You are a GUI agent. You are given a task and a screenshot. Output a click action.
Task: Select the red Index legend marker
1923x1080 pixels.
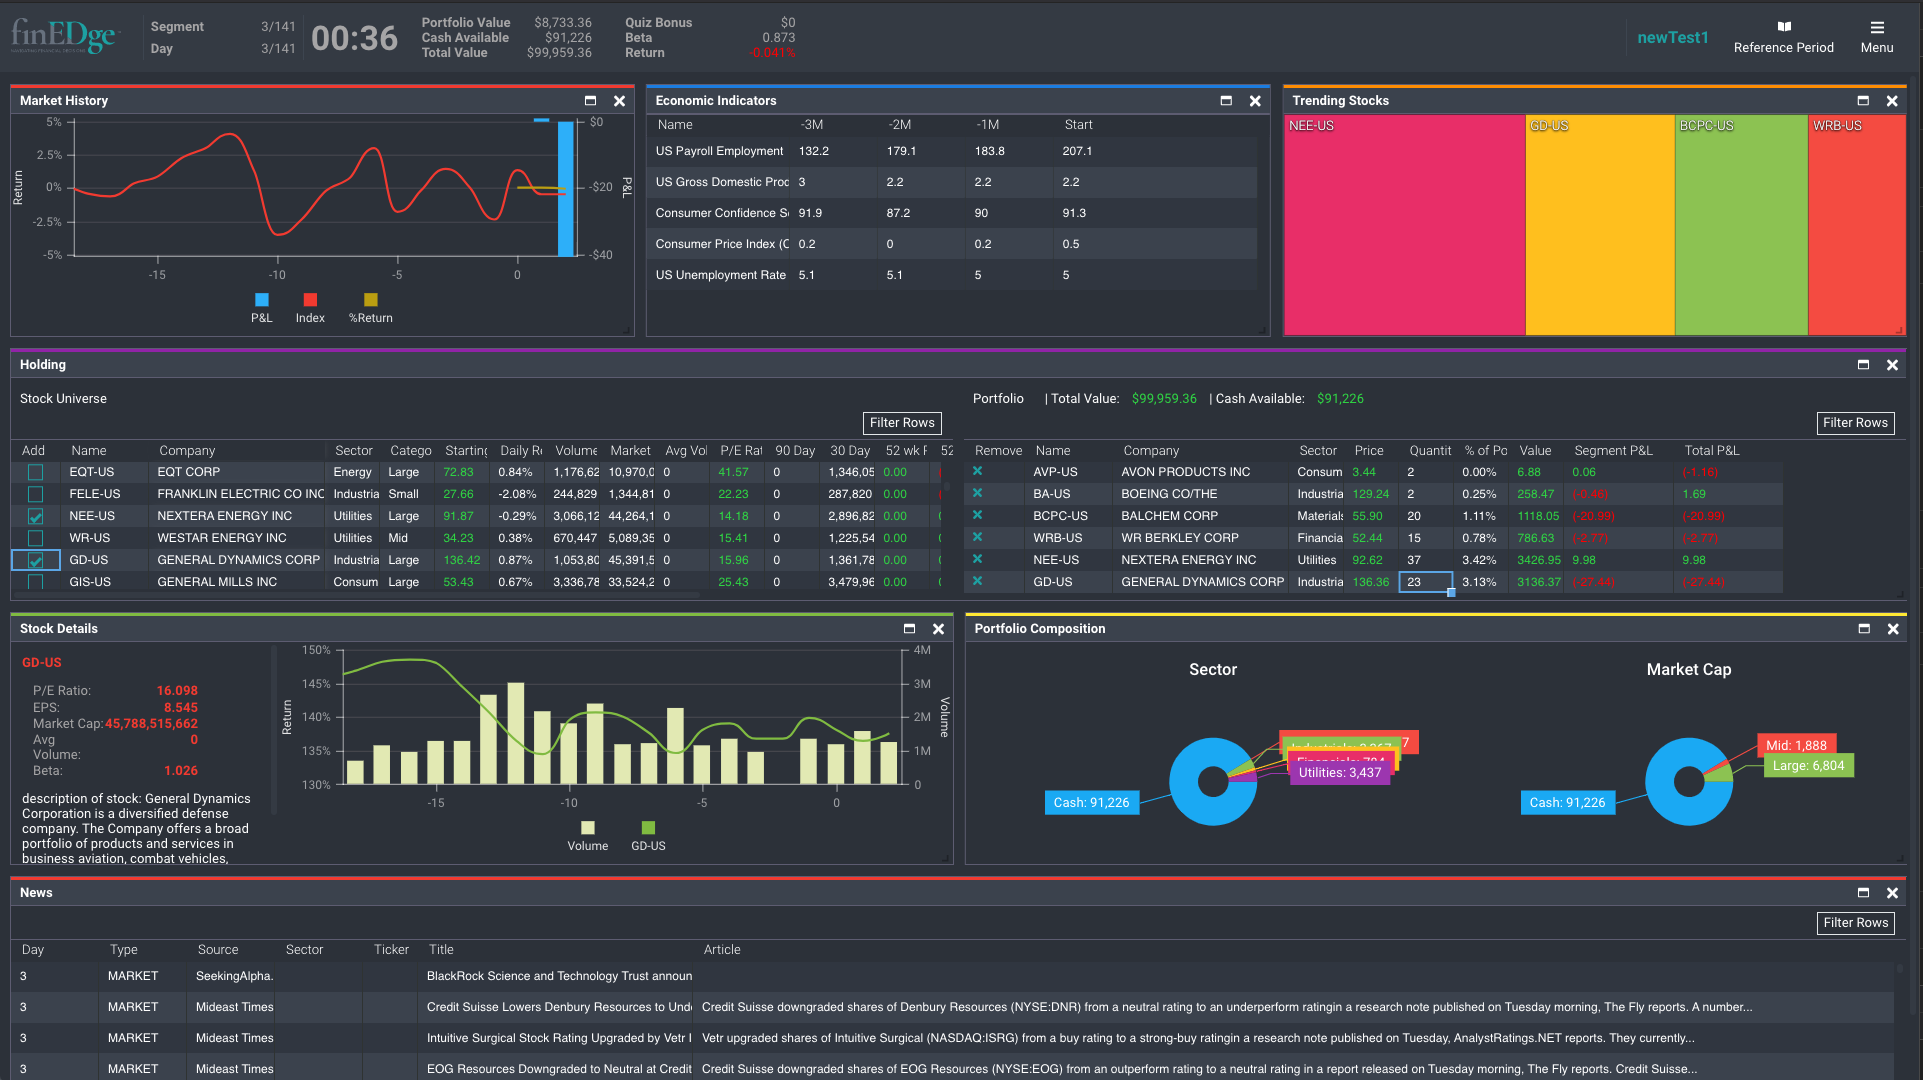coord(310,299)
